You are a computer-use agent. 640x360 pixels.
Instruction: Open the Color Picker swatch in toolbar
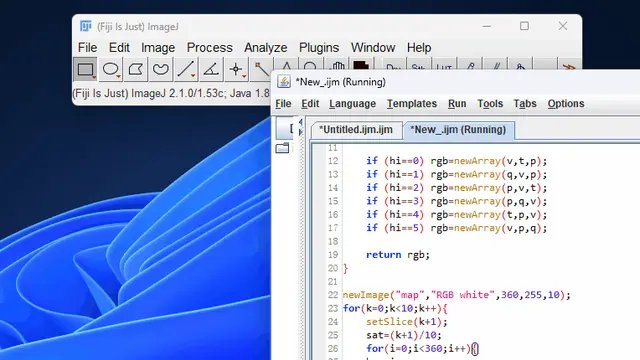[361, 64]
